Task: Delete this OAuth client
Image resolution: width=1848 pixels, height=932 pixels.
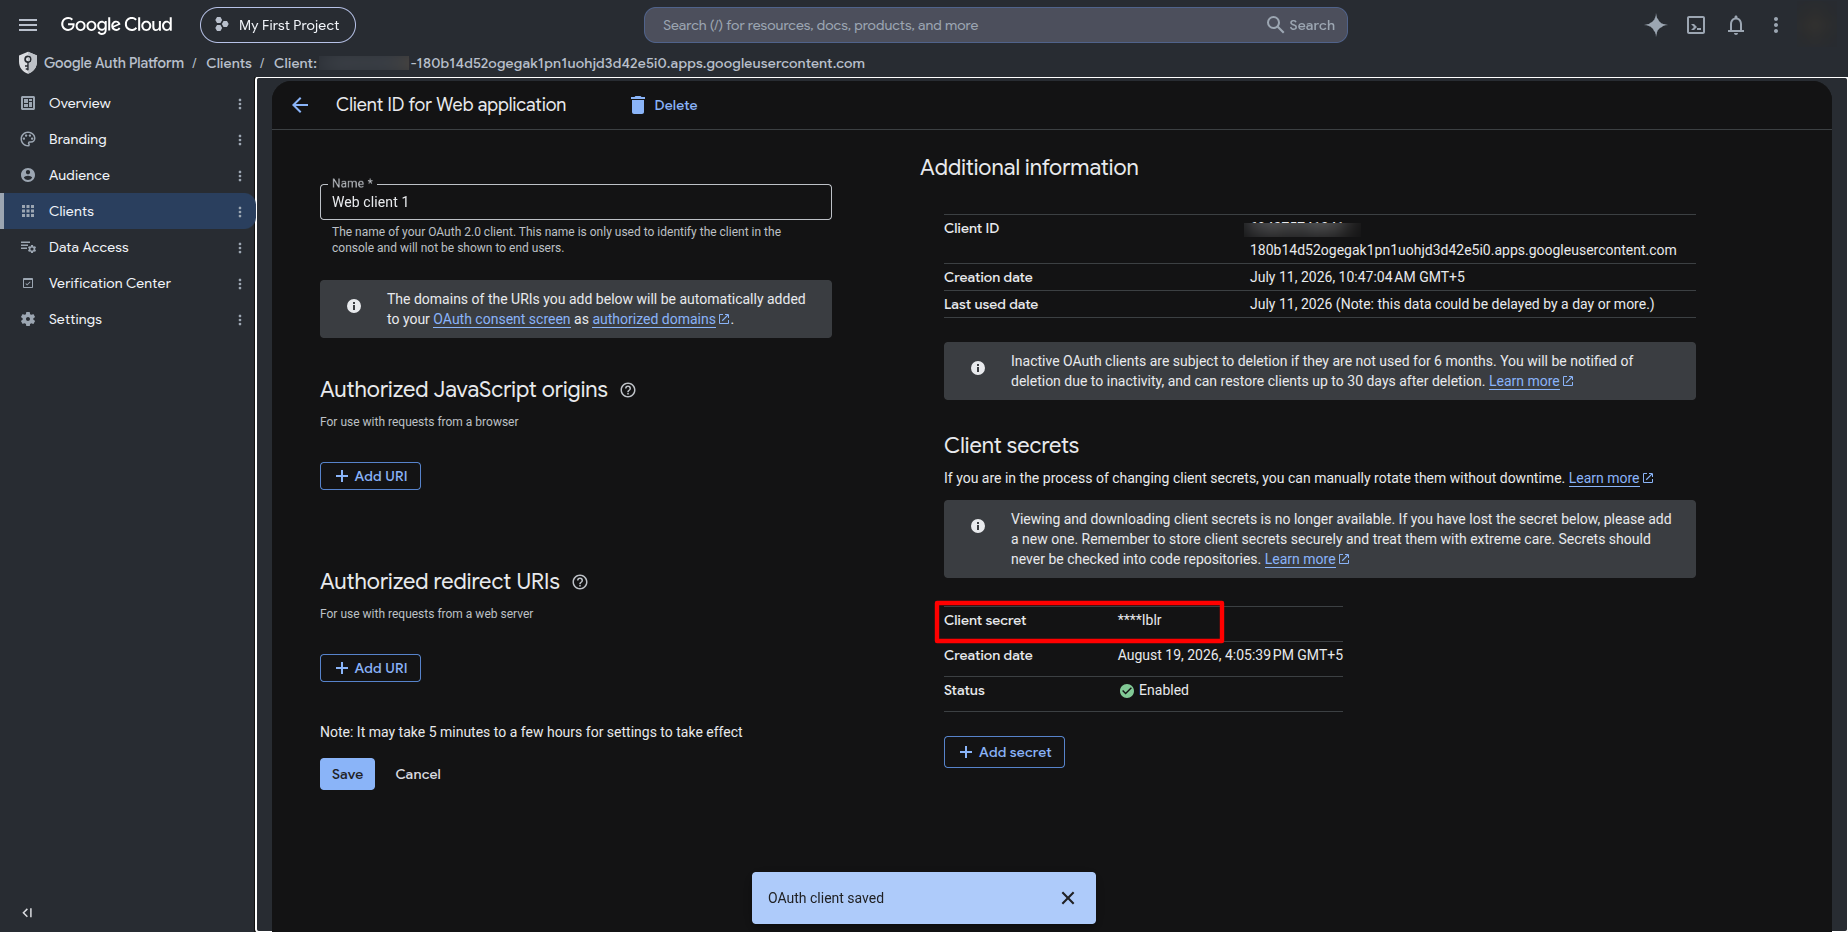Action: coord(664,105)
